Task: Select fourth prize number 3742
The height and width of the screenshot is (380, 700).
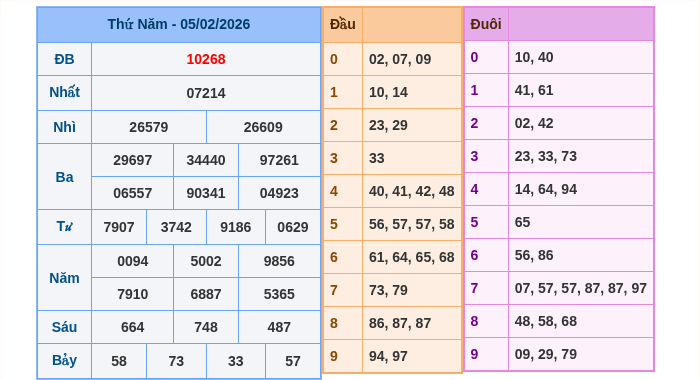Action: [176, 227]
